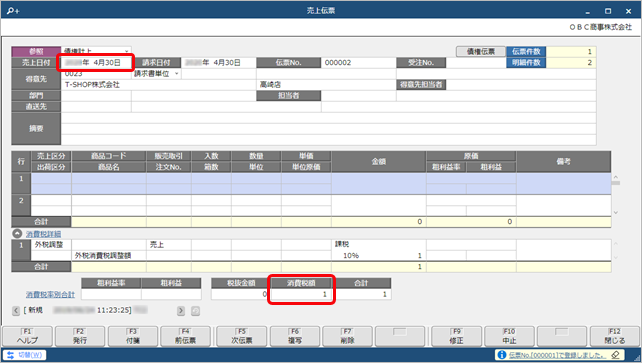Image resolution: width=642 pixels, height=363 pixels.
Task: Click the history search icon button
Action: (x=196, y=311)
